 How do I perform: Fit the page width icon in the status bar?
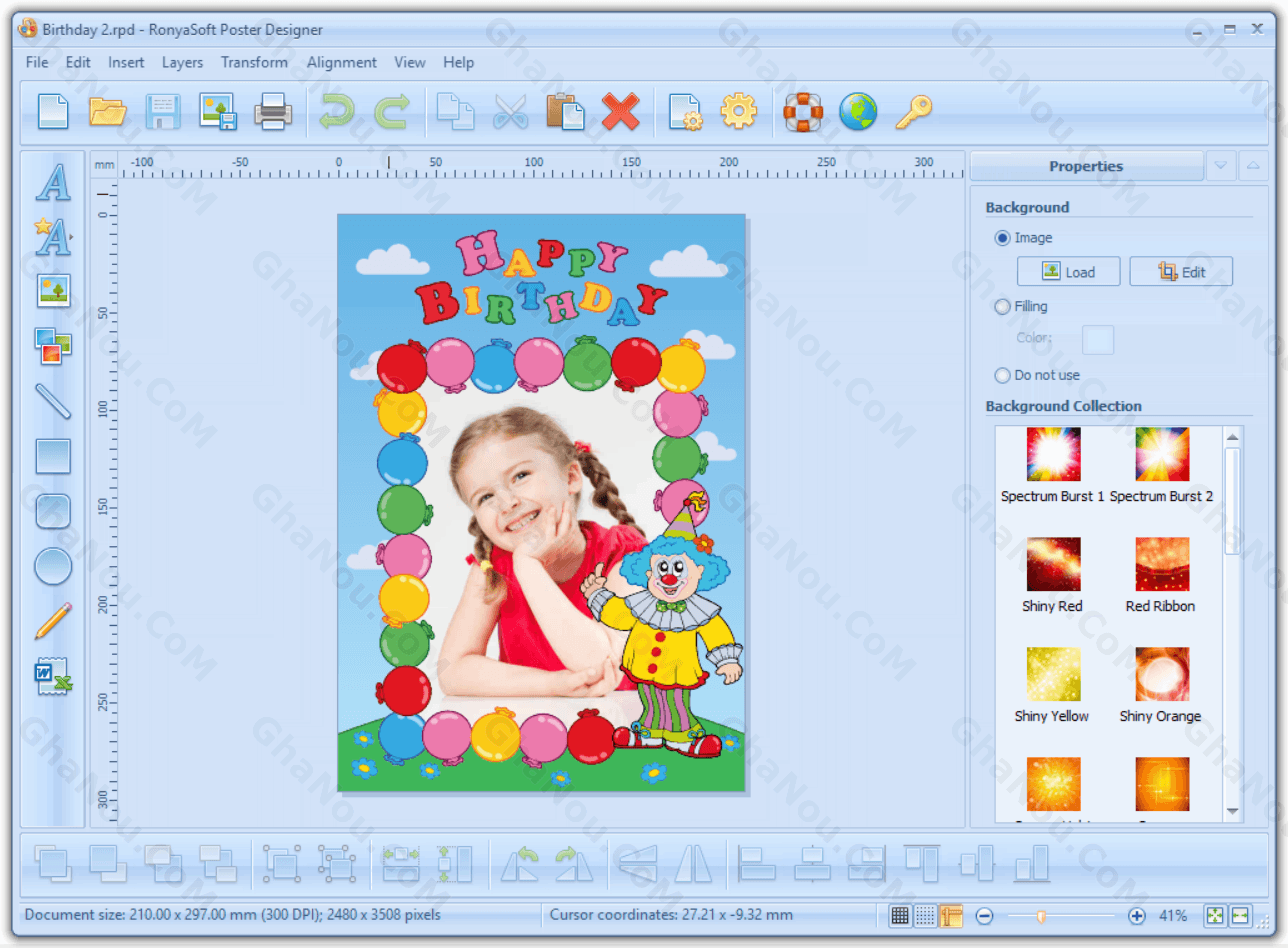[1241, 916]
